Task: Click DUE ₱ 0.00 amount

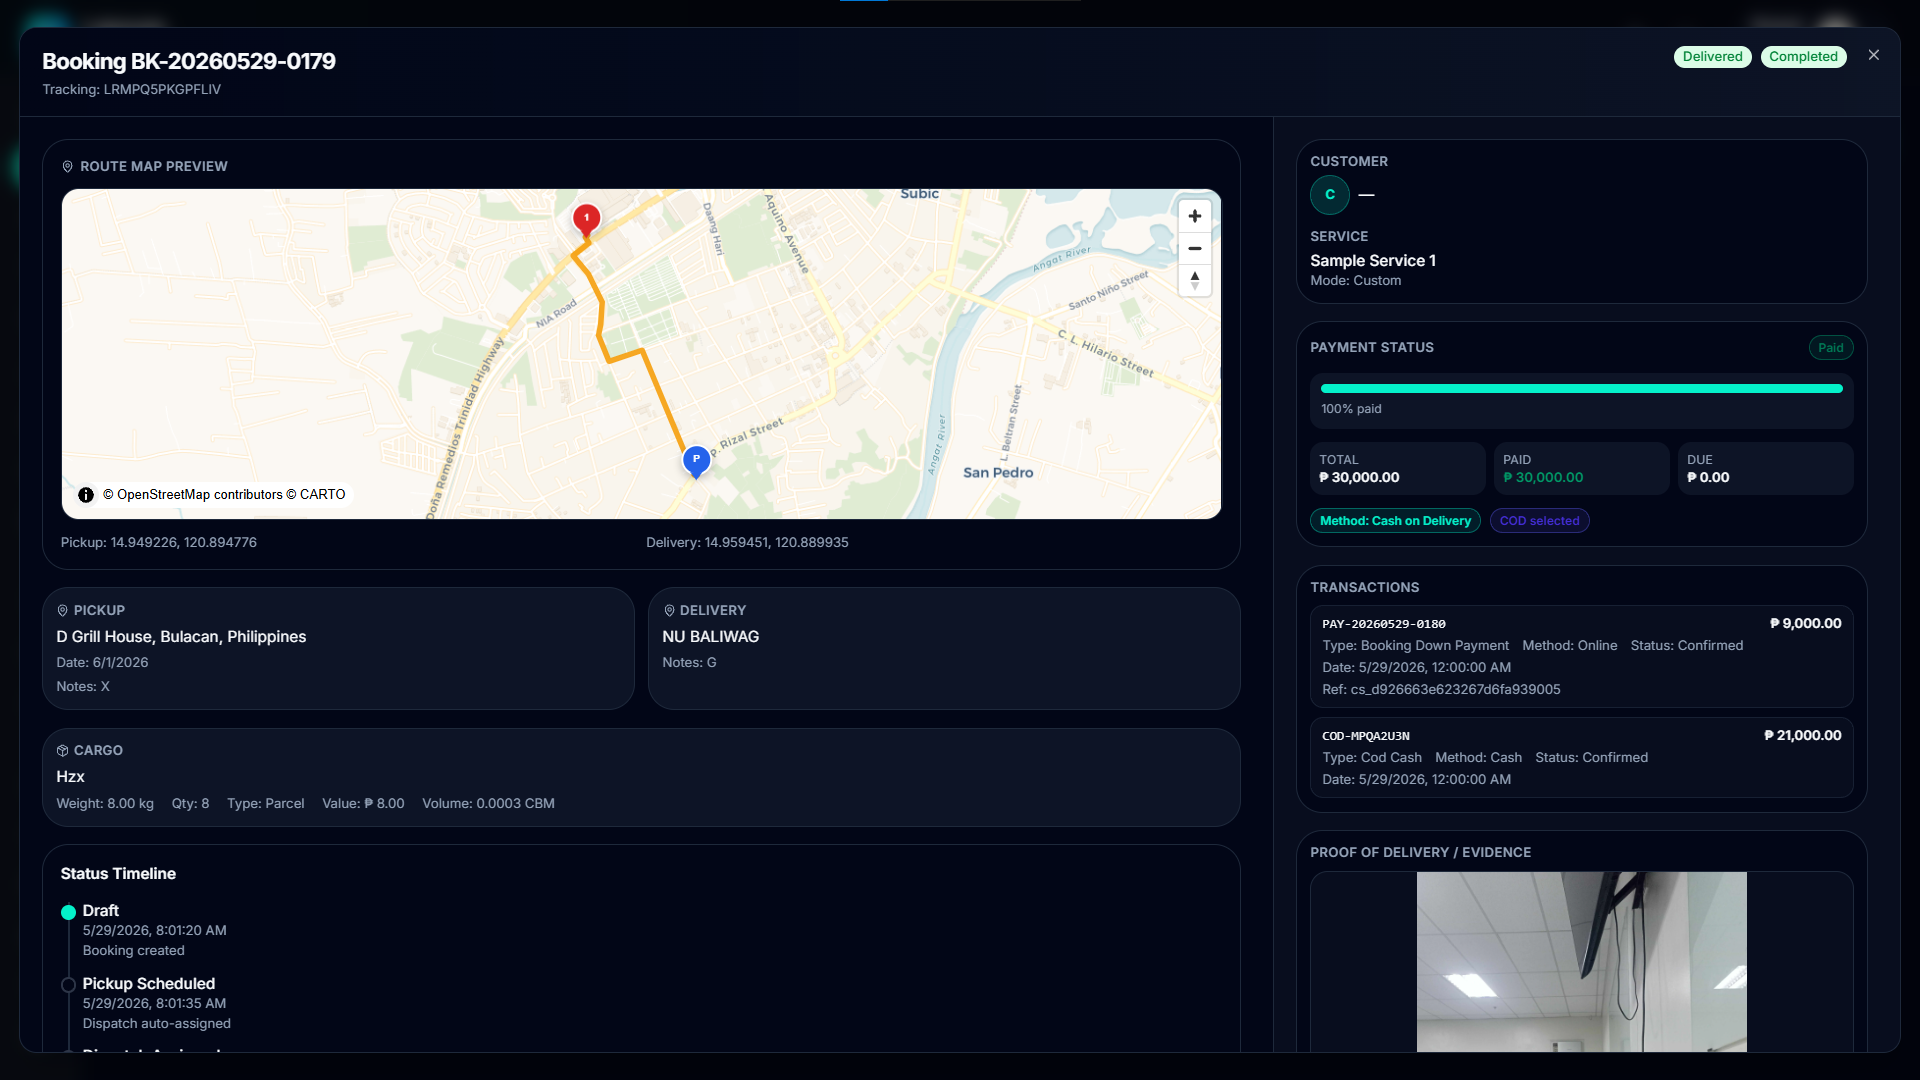Action: (1708, 478)
